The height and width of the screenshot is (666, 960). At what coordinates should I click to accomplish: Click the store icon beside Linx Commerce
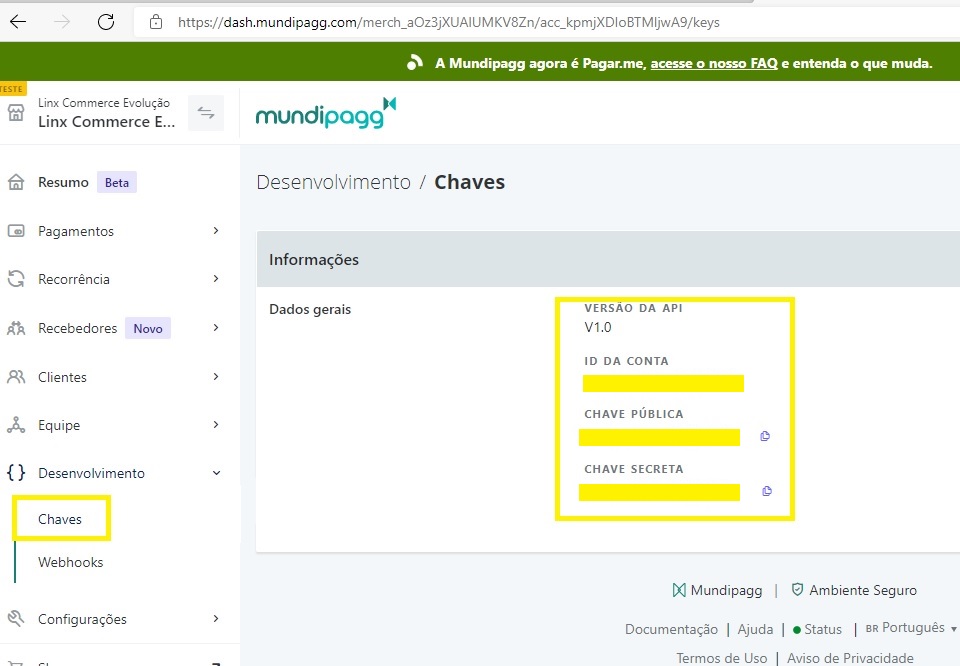[16, 113]
